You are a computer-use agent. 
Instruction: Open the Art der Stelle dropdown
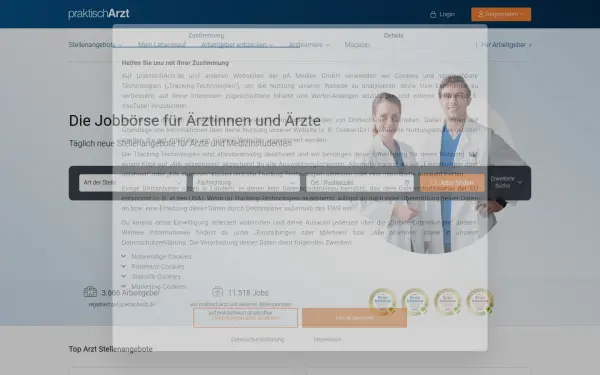(133, 183)
